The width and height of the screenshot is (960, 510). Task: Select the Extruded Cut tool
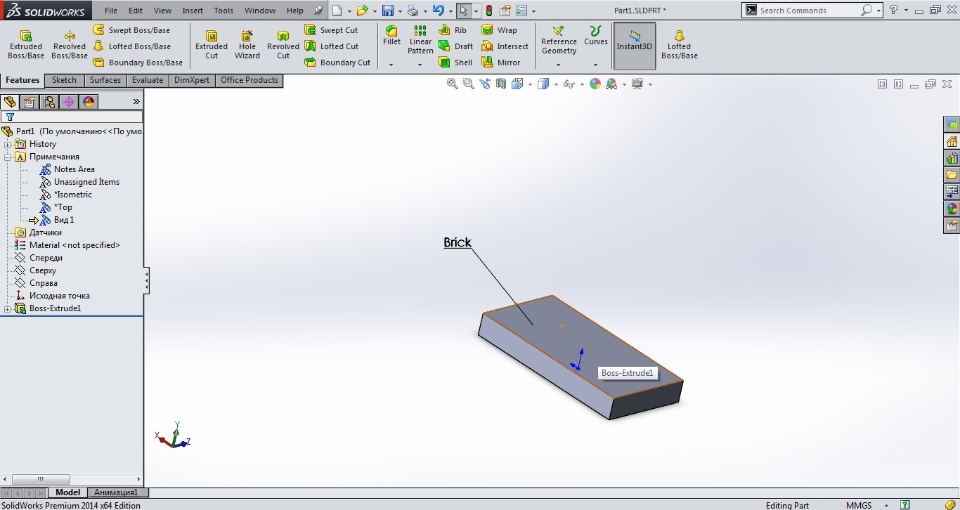[x=211, y=45]
